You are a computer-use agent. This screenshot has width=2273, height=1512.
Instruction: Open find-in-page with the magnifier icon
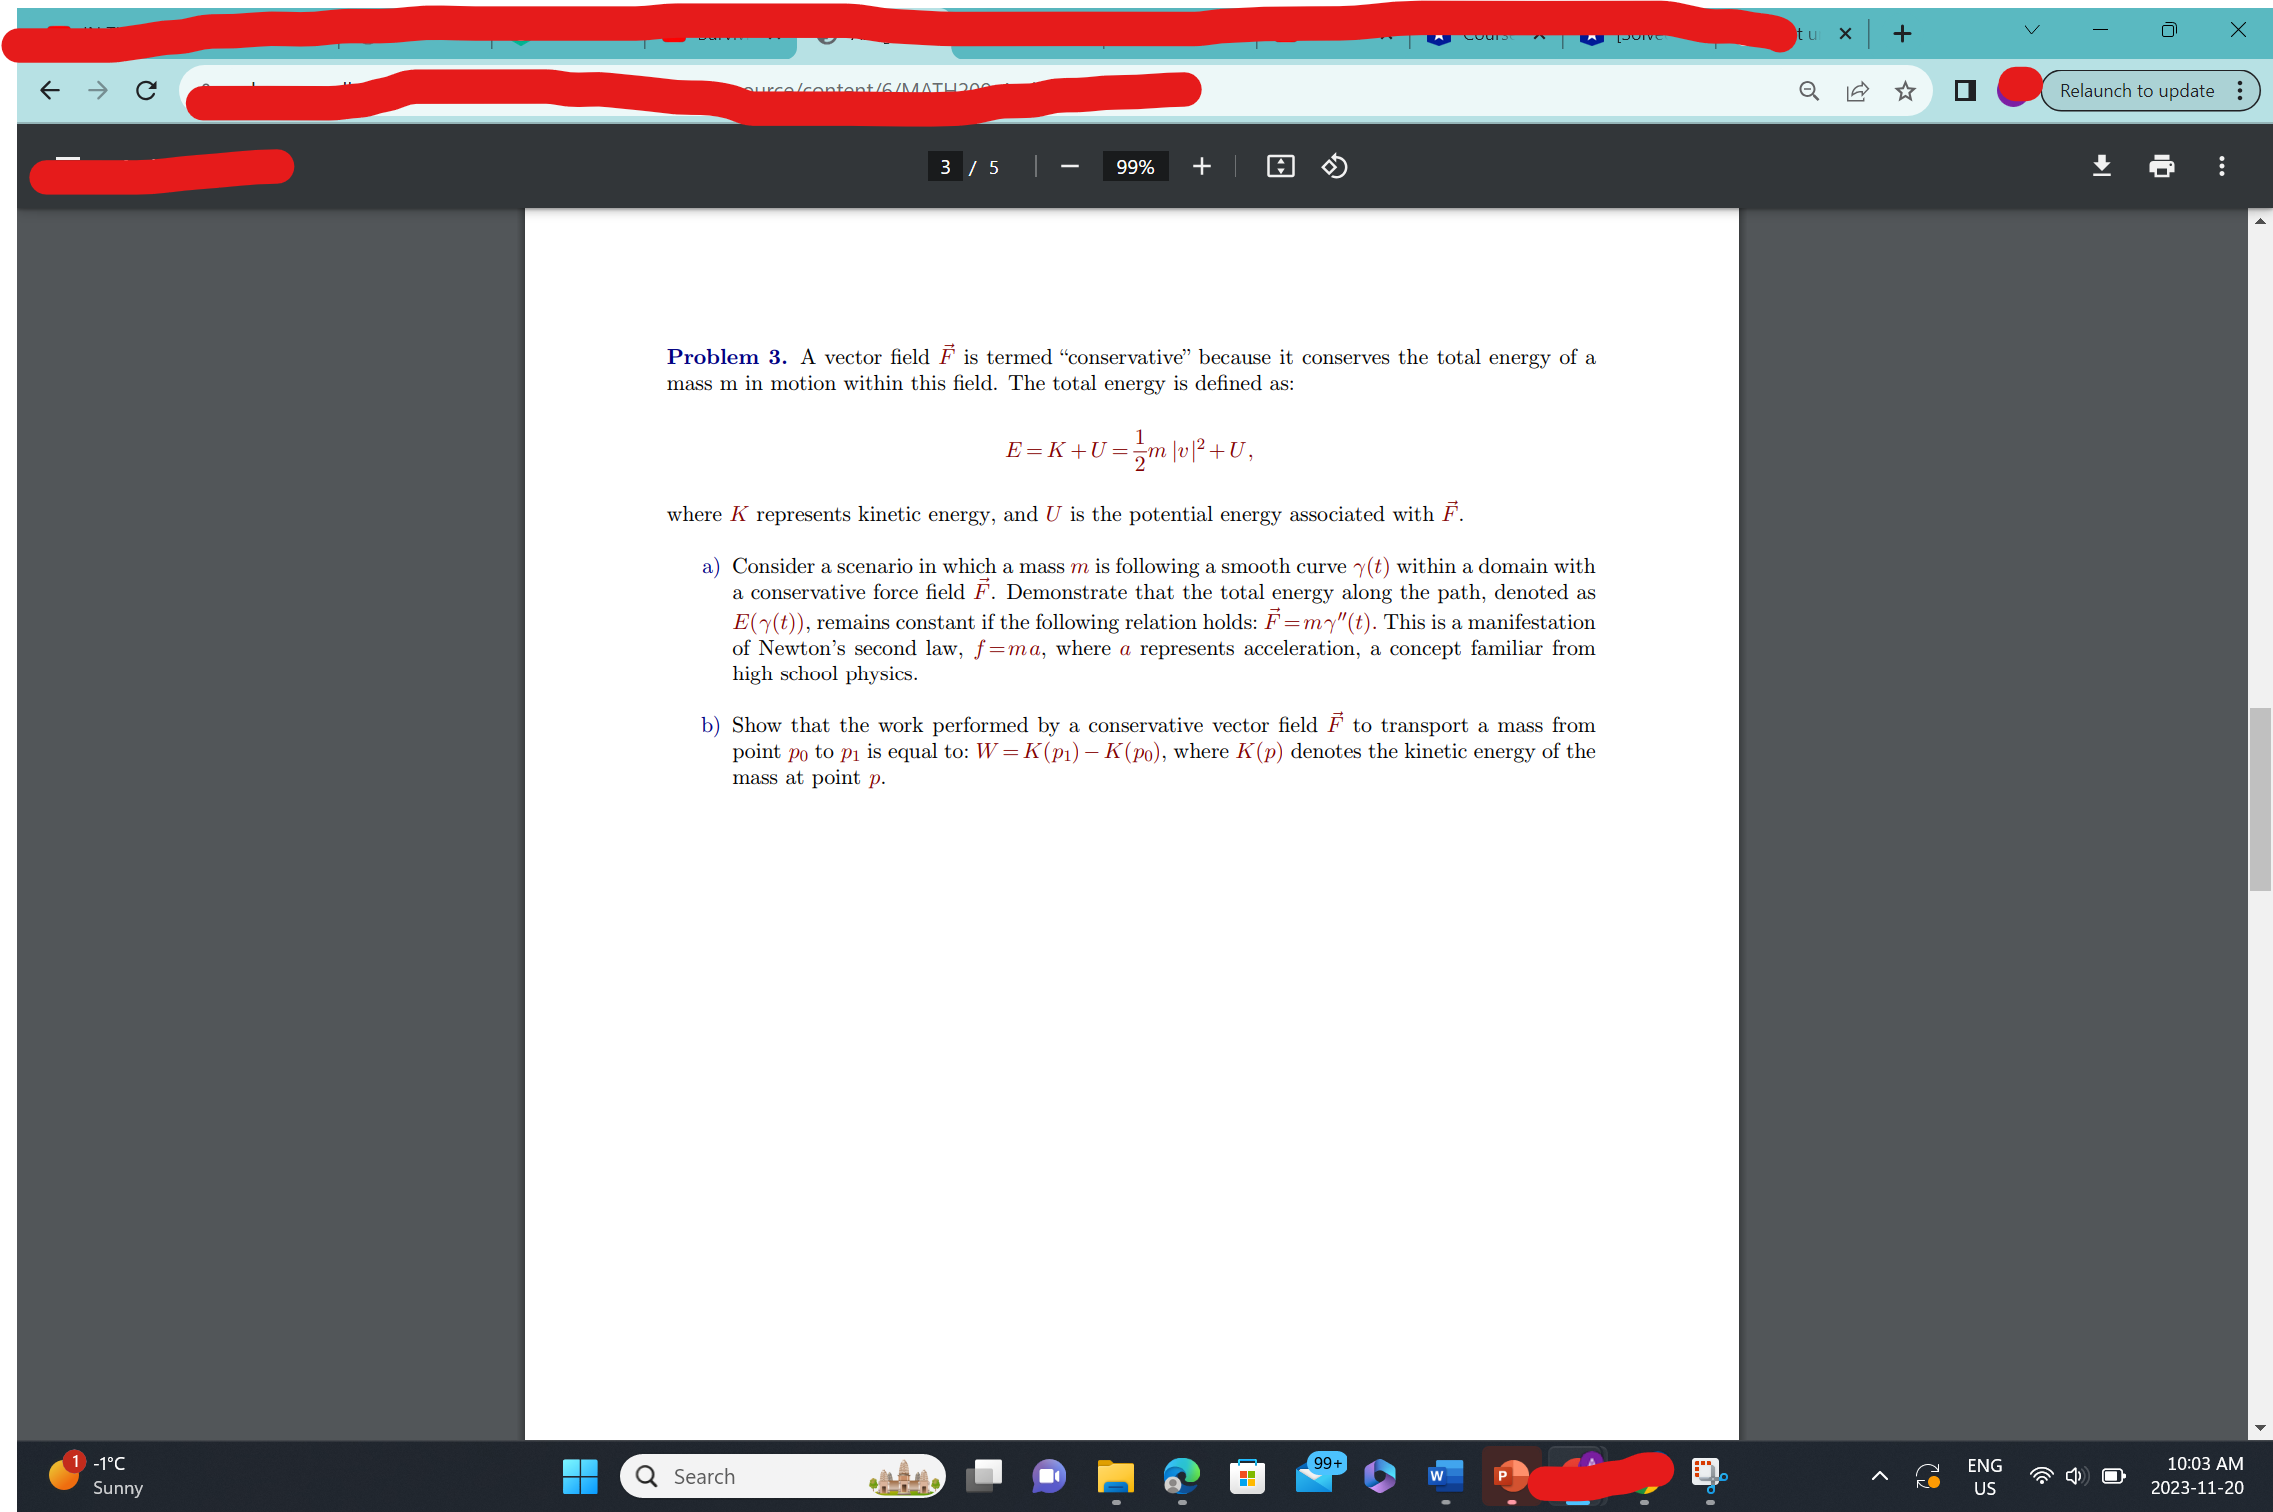(1808, 90)
